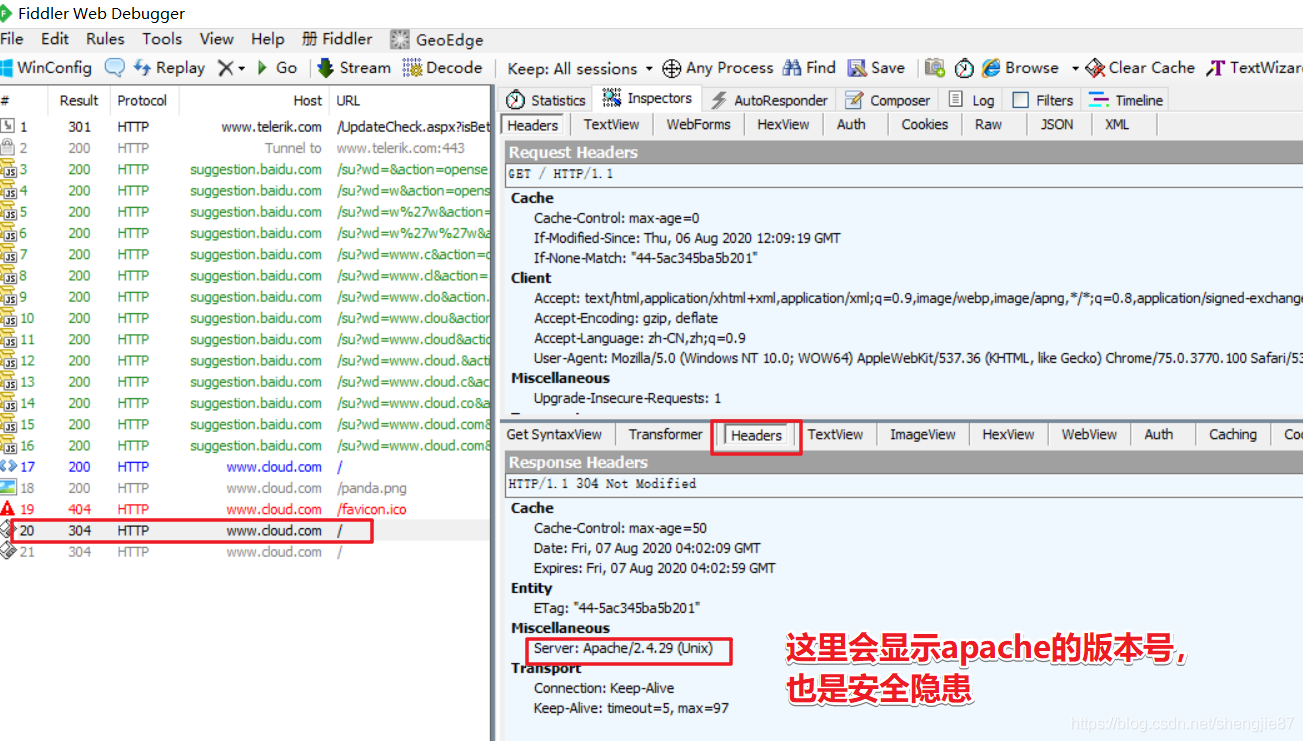This screenshot has height=742, width=1304.
Task: Open the AutoResponder tab
Action: (x=769, y=100)
